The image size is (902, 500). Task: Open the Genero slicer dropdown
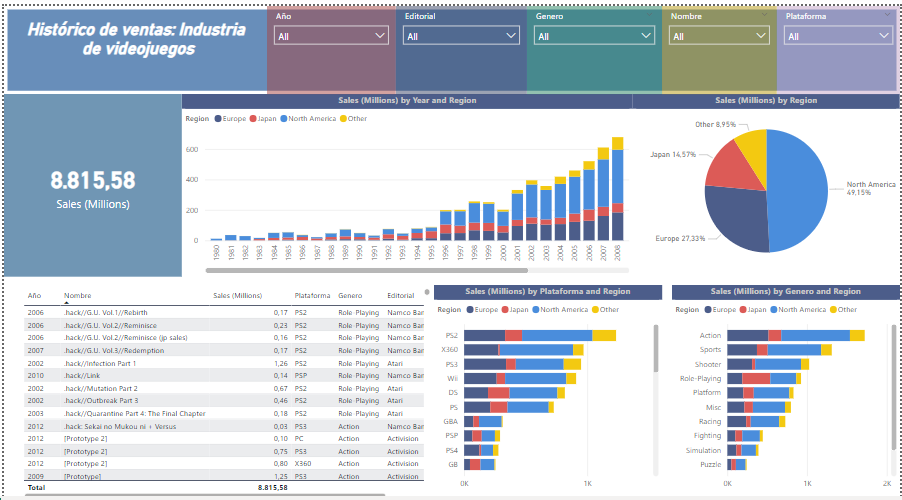tap(593, 36)
